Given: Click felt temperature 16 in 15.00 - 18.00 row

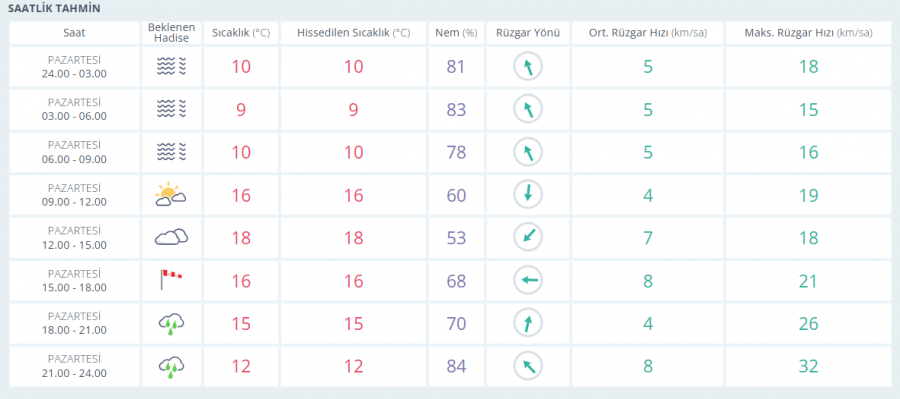Looking at the screenshot, I should [x=354, y=281].
